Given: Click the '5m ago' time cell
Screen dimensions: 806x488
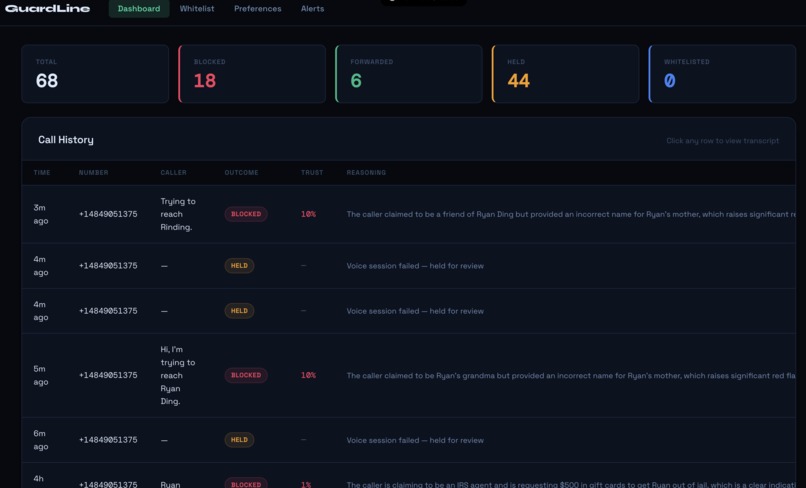Looking at the screenshot, I should 41,375.
